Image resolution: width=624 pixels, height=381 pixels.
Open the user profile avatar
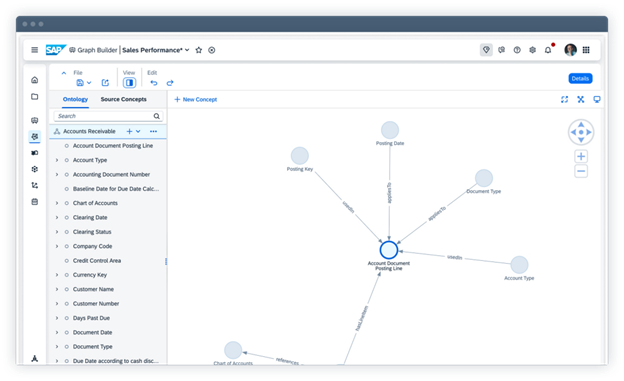tap(570, 50)
